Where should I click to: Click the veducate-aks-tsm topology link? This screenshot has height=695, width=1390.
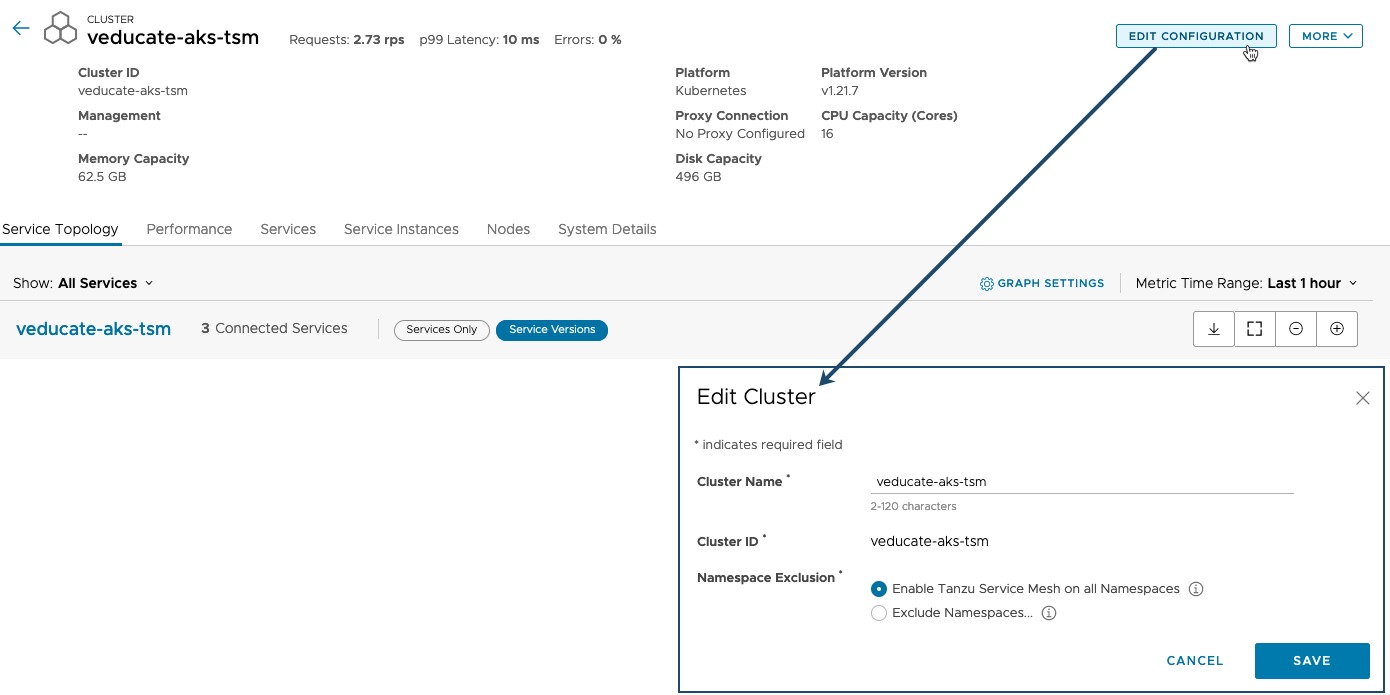tap(93, 329)
